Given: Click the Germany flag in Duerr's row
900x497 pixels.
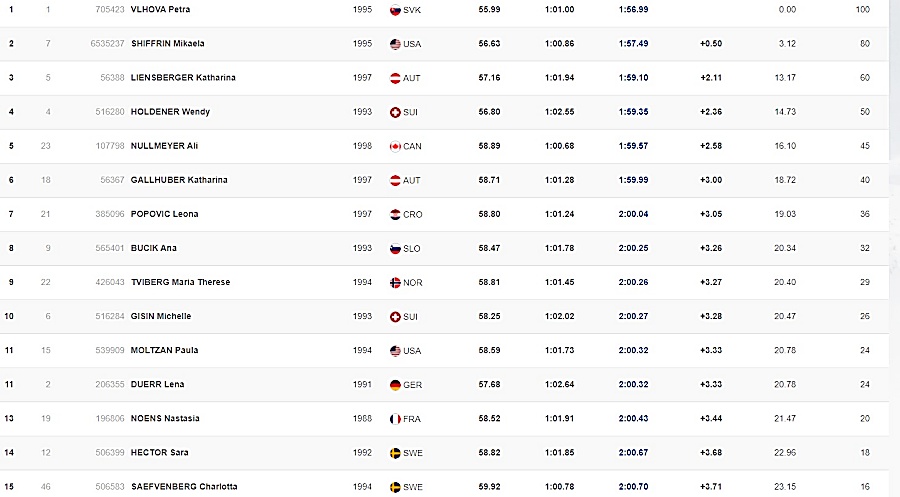Looking at the screenshot, I should pos(395,385).
